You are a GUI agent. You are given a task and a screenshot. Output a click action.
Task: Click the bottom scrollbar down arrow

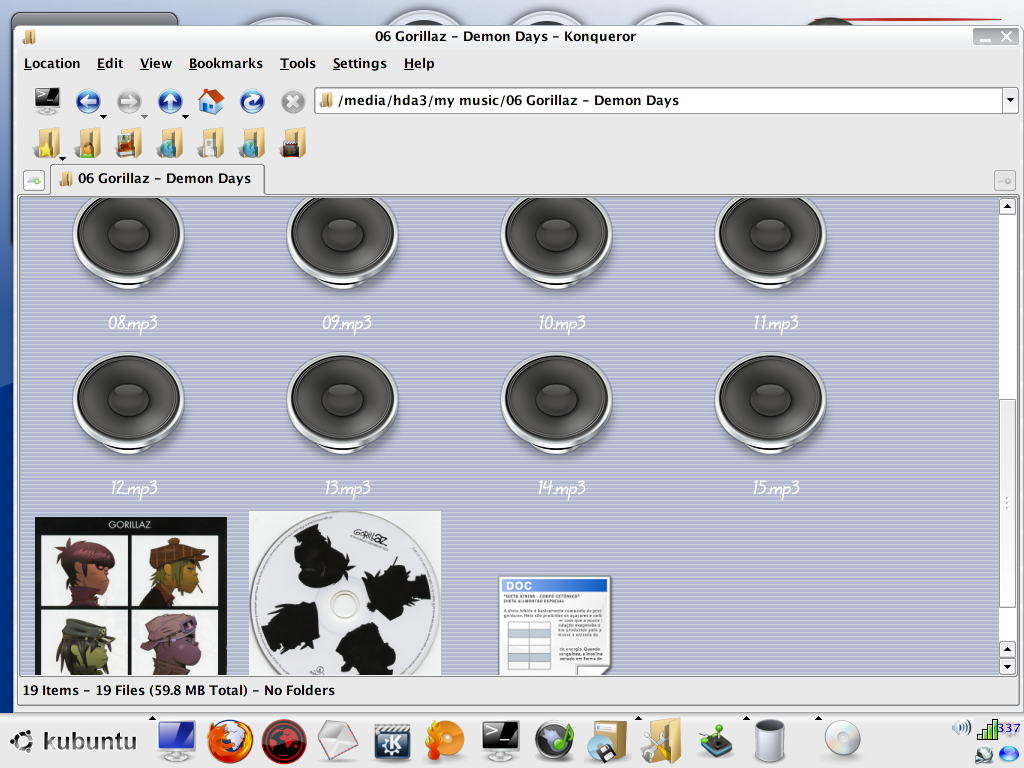pos(1007,667)
